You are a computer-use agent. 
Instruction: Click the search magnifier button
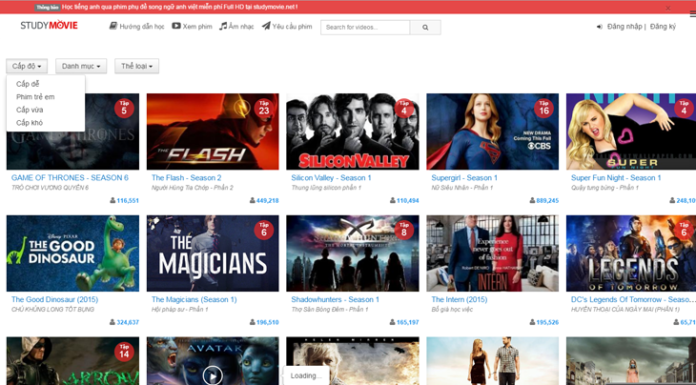click(425, 28)
